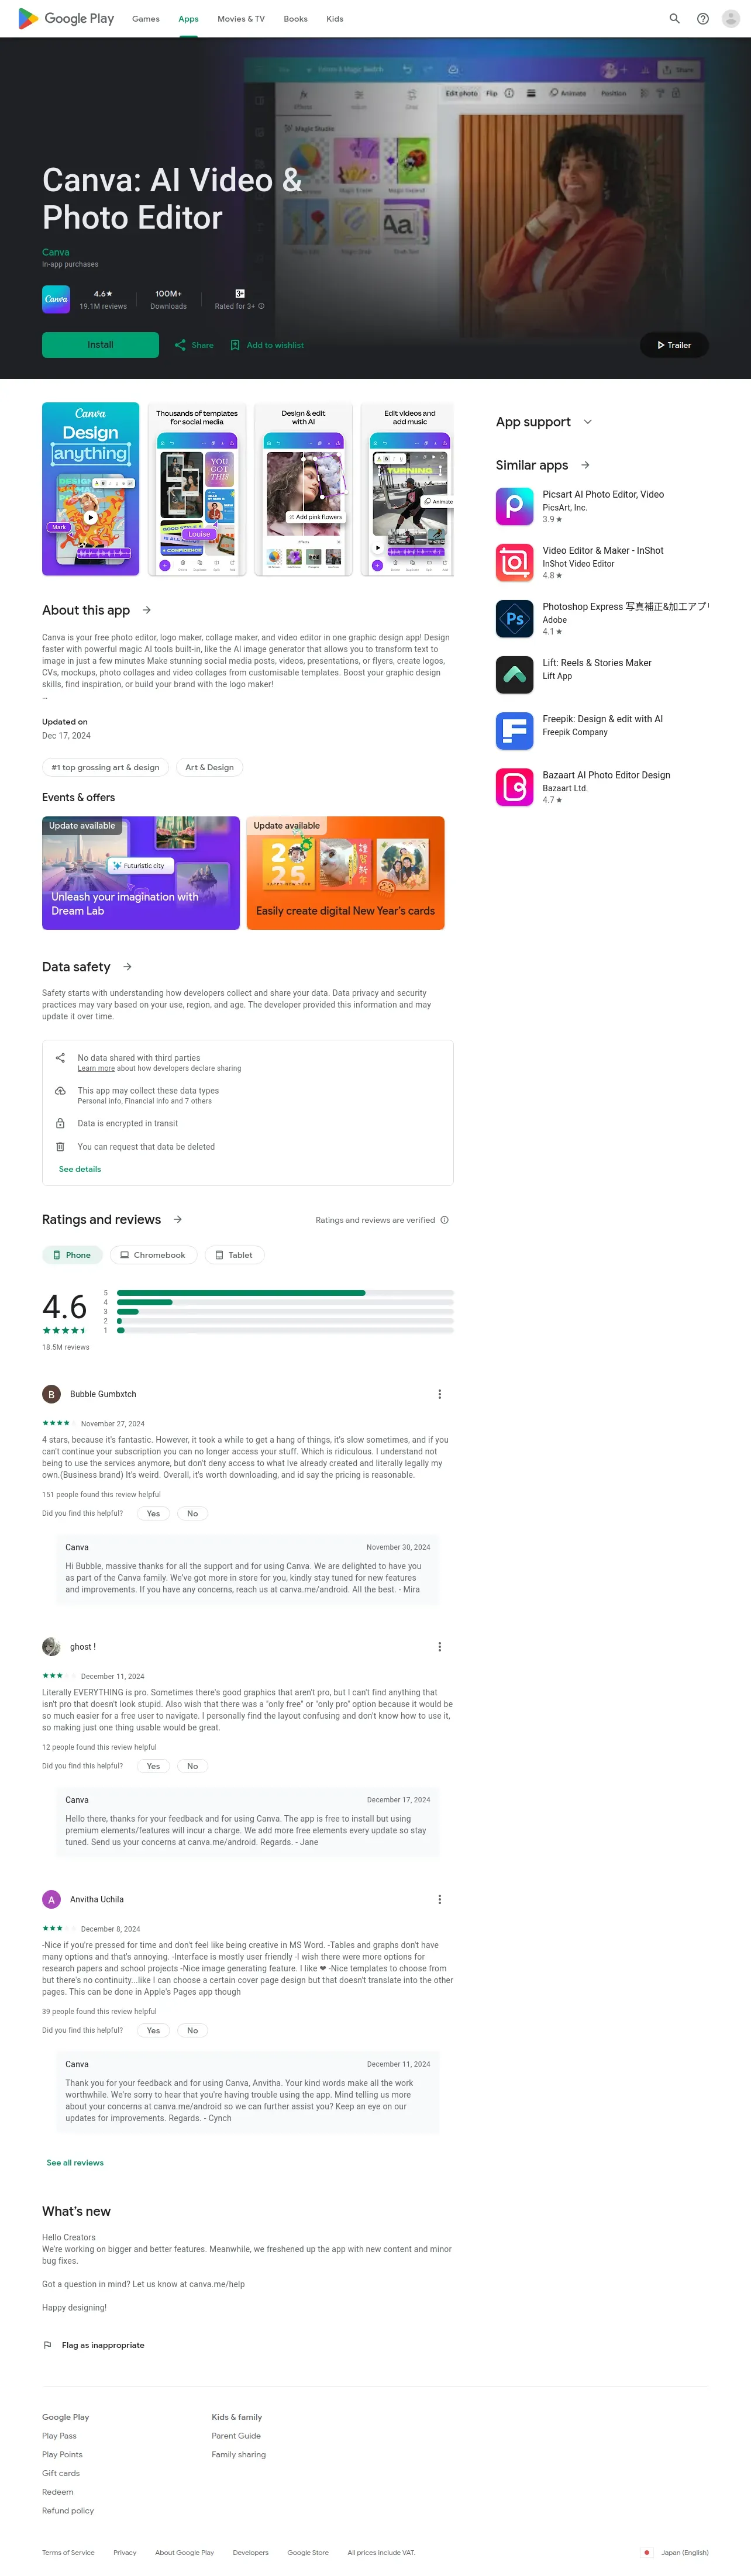This screenshot has height=2576, width=751.
Task: Open the account profile avatar
Action: pos(731,19)
